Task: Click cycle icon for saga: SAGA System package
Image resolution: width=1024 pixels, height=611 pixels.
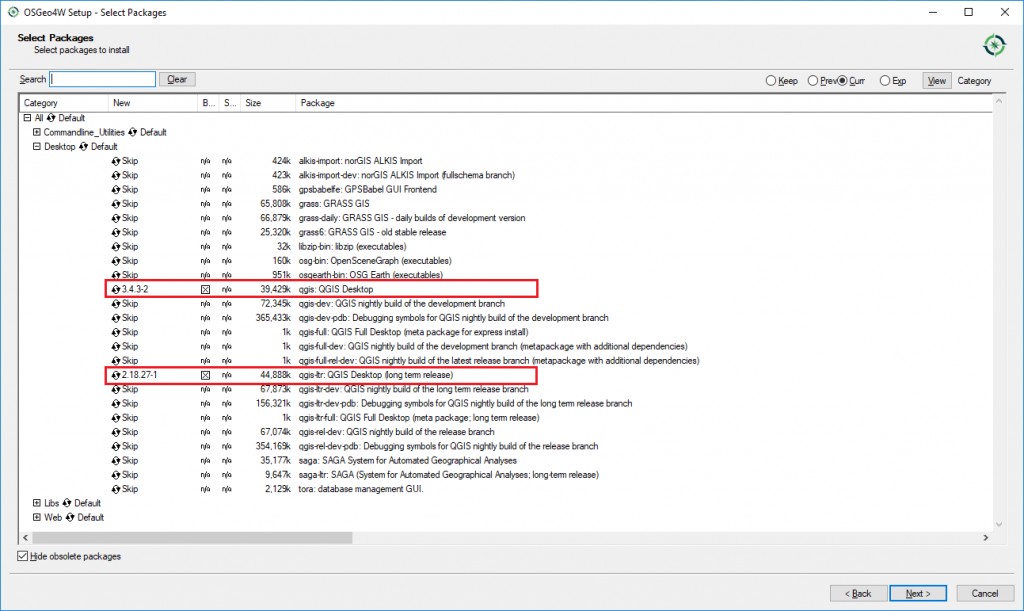Action: point(116,462)
